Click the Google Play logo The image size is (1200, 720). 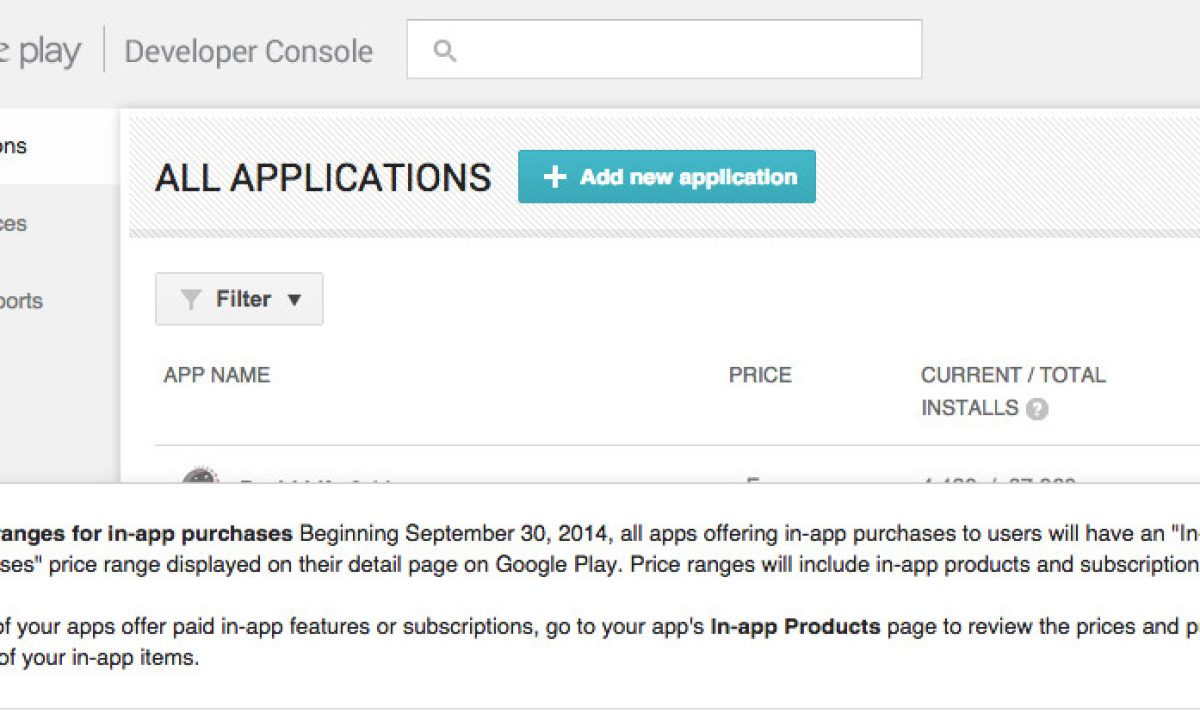tap(40, 51)
